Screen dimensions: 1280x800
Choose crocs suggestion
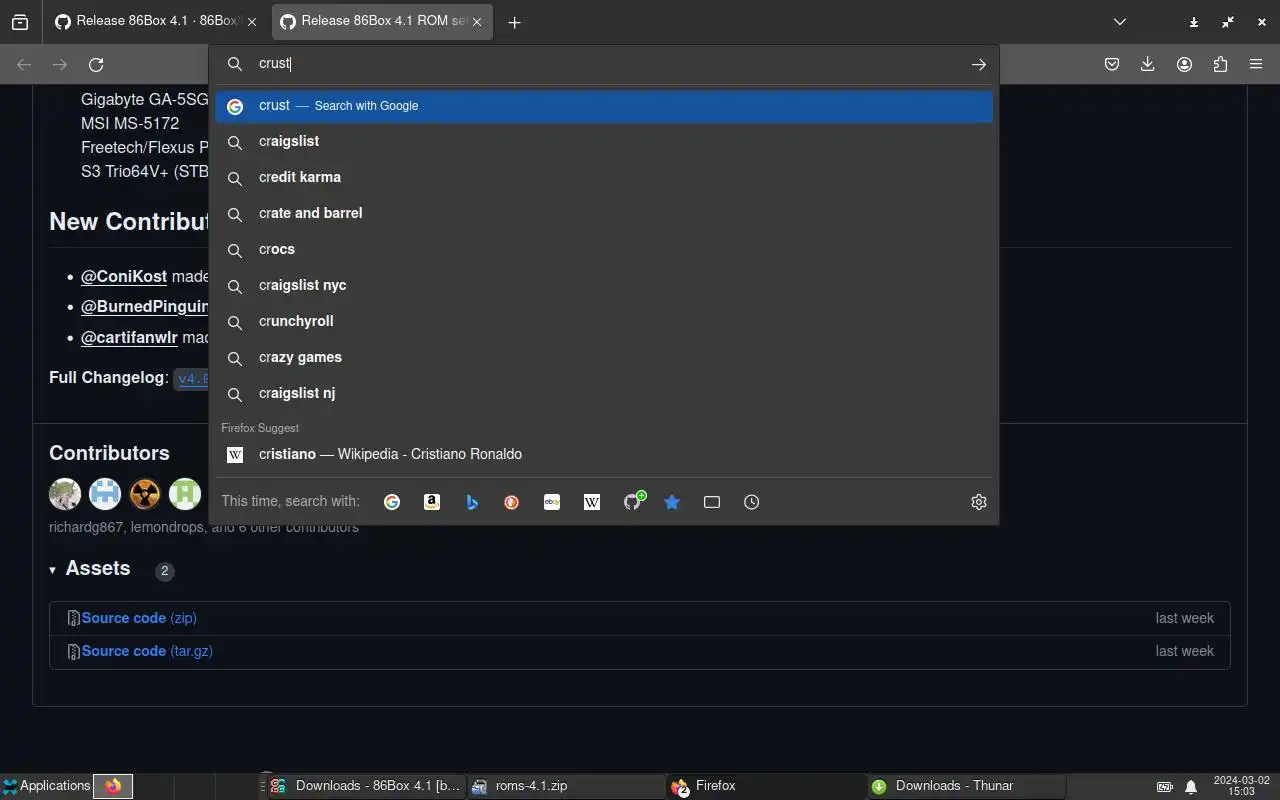tap(604, 250)
